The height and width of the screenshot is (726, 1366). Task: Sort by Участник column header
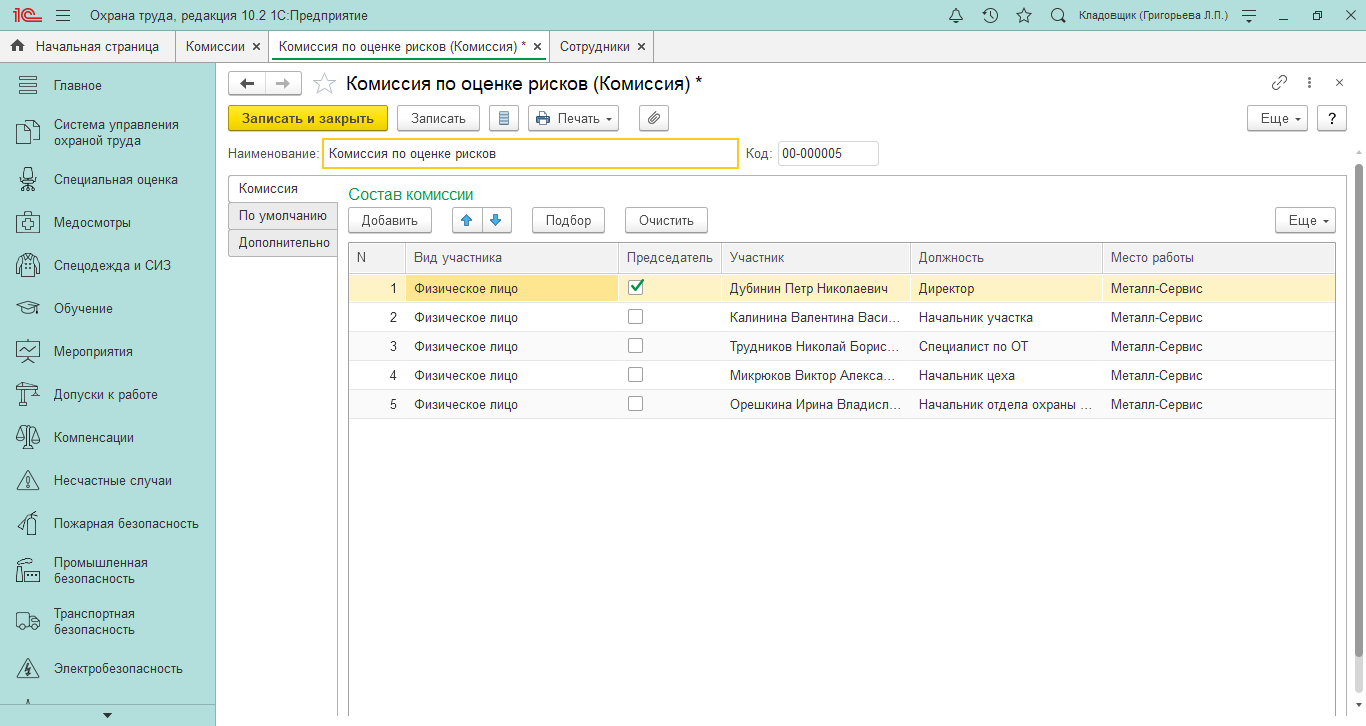click(x=816, y=257)
